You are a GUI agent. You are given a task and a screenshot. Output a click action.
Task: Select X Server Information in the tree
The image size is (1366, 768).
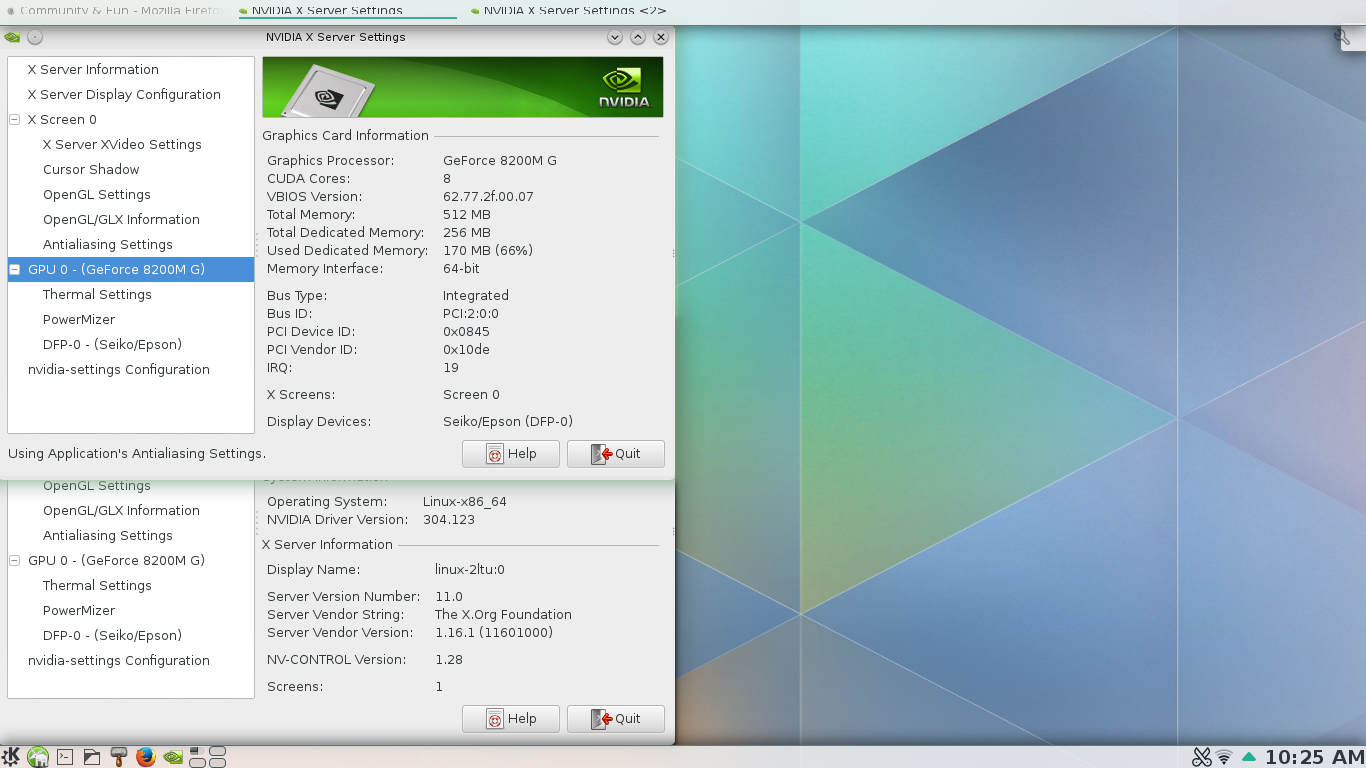[x=93, y=69]
